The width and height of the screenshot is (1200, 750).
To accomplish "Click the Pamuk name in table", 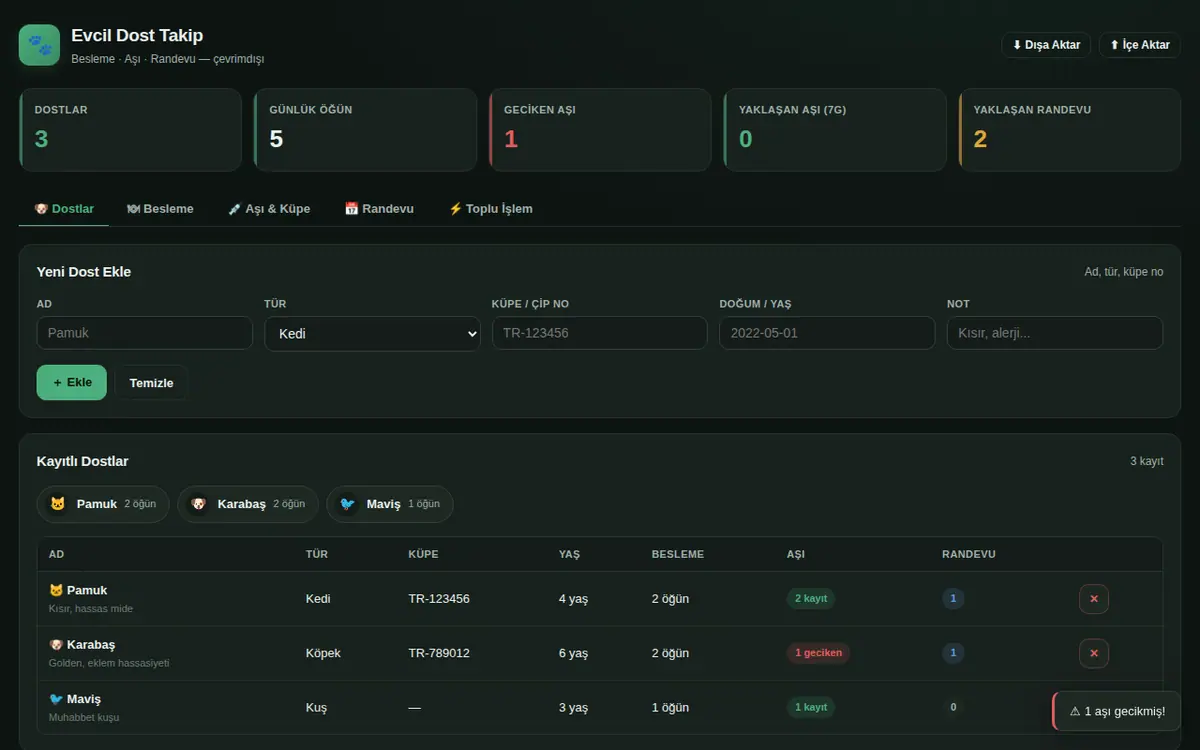I will 87,590.
